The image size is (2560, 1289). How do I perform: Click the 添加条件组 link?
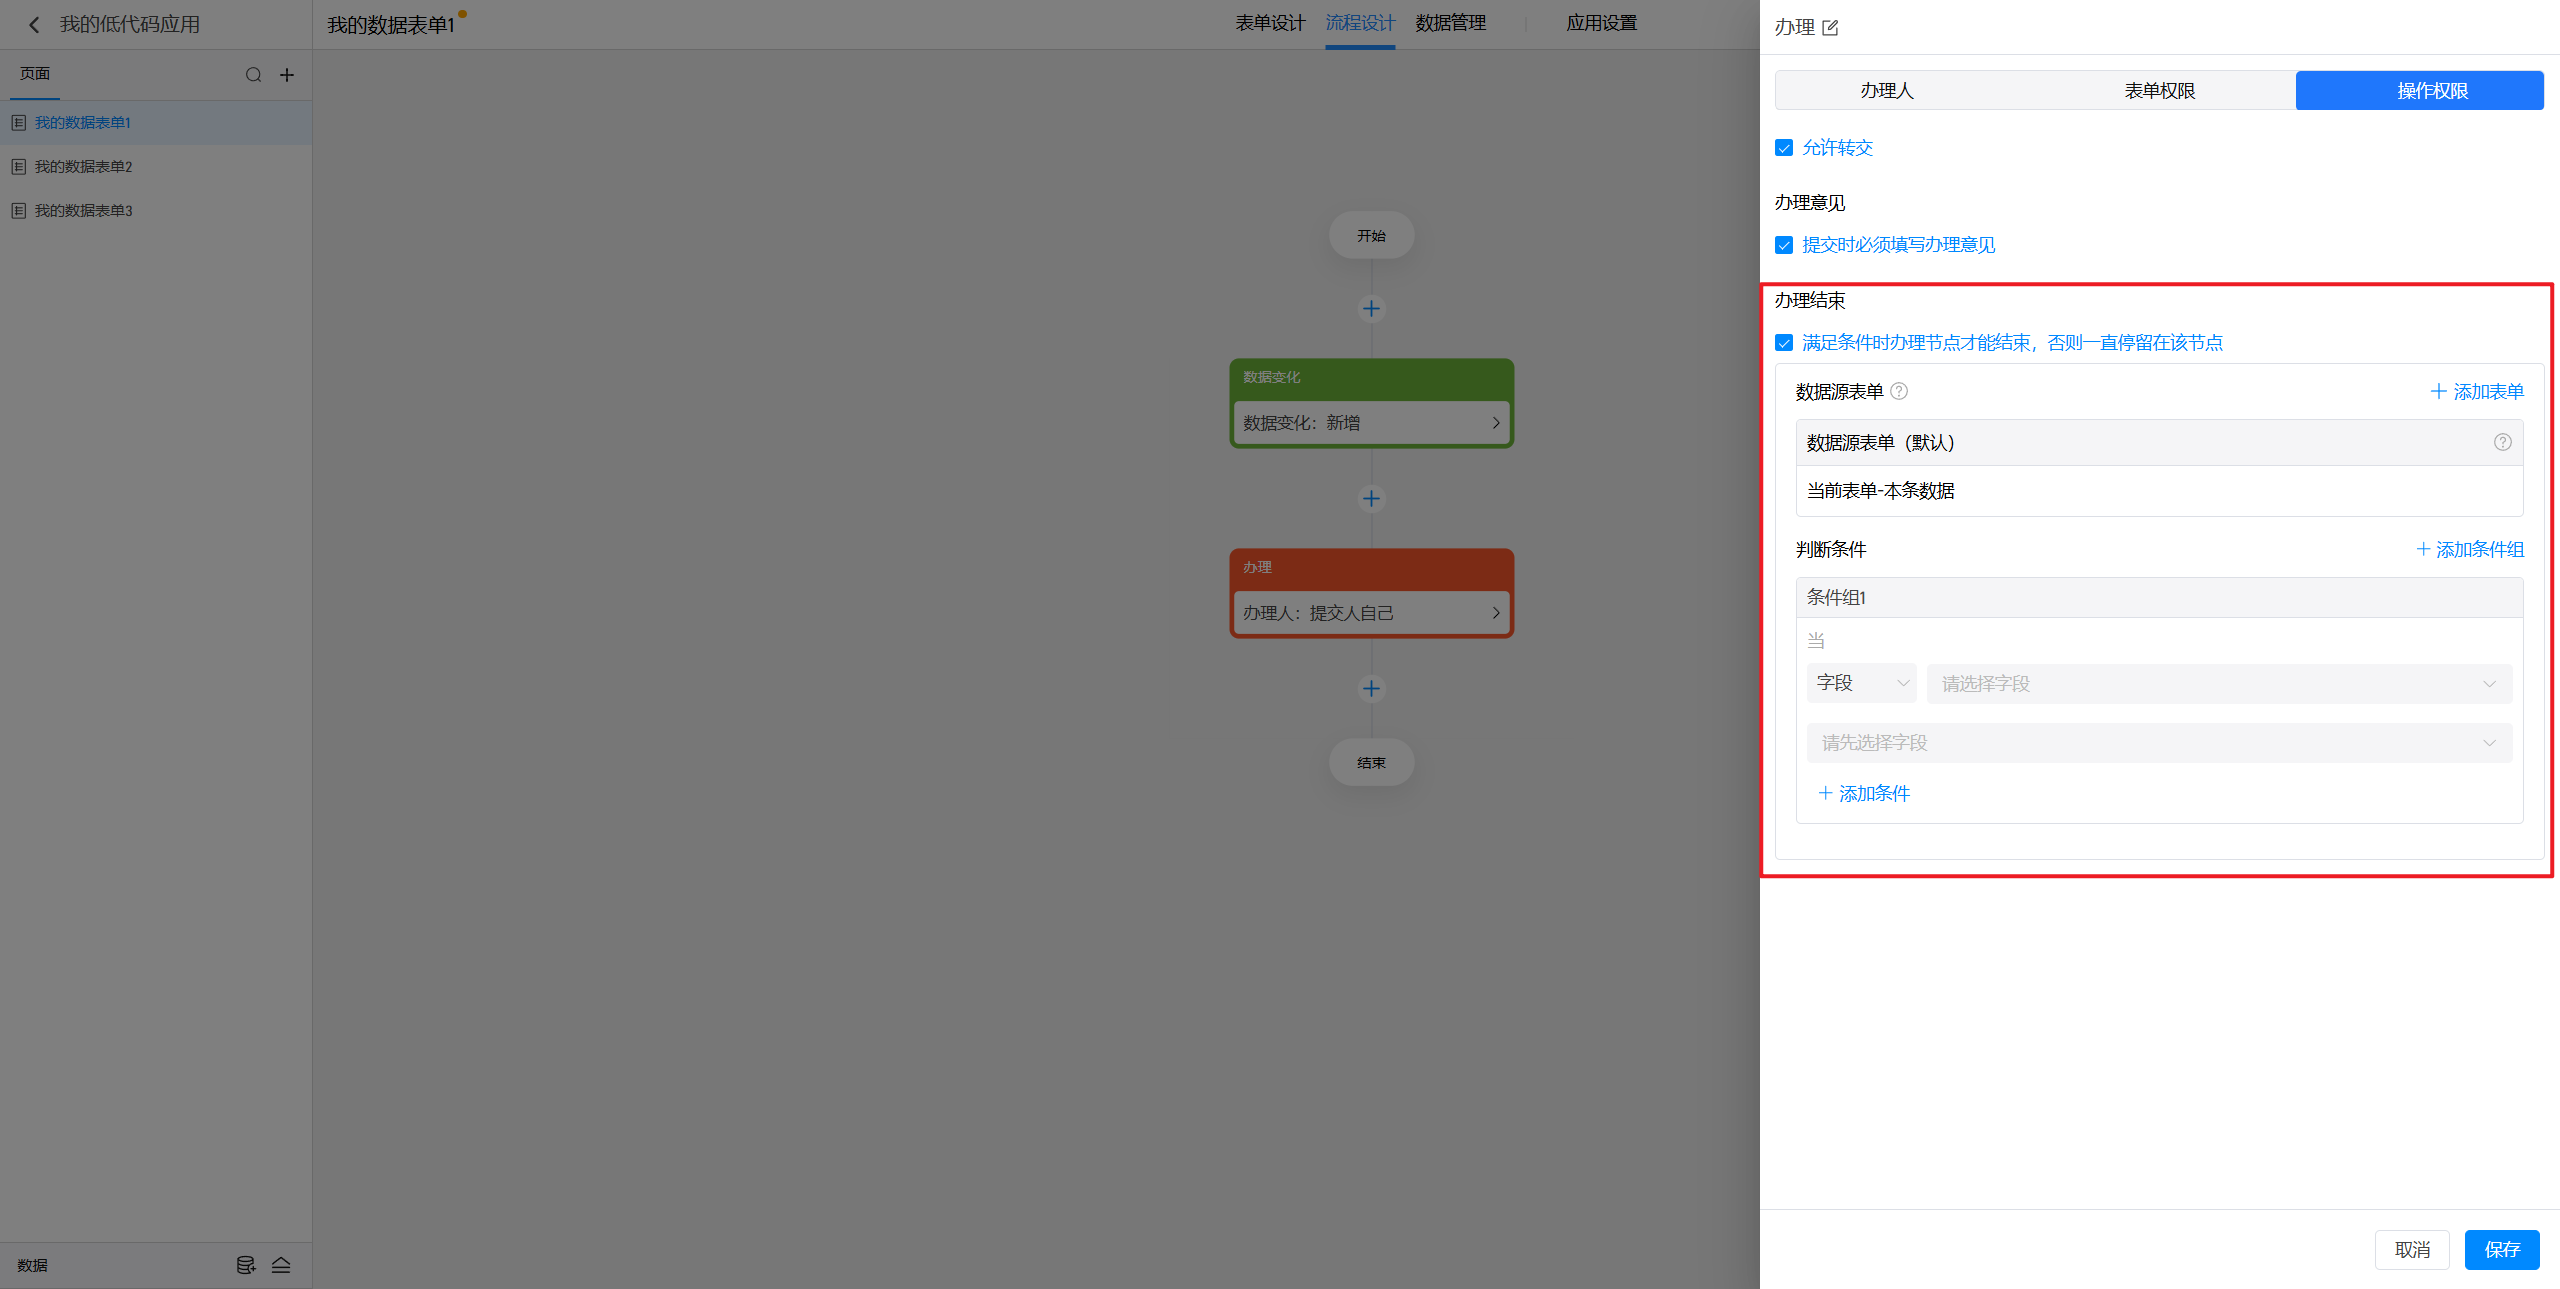tap(2470, 549)
